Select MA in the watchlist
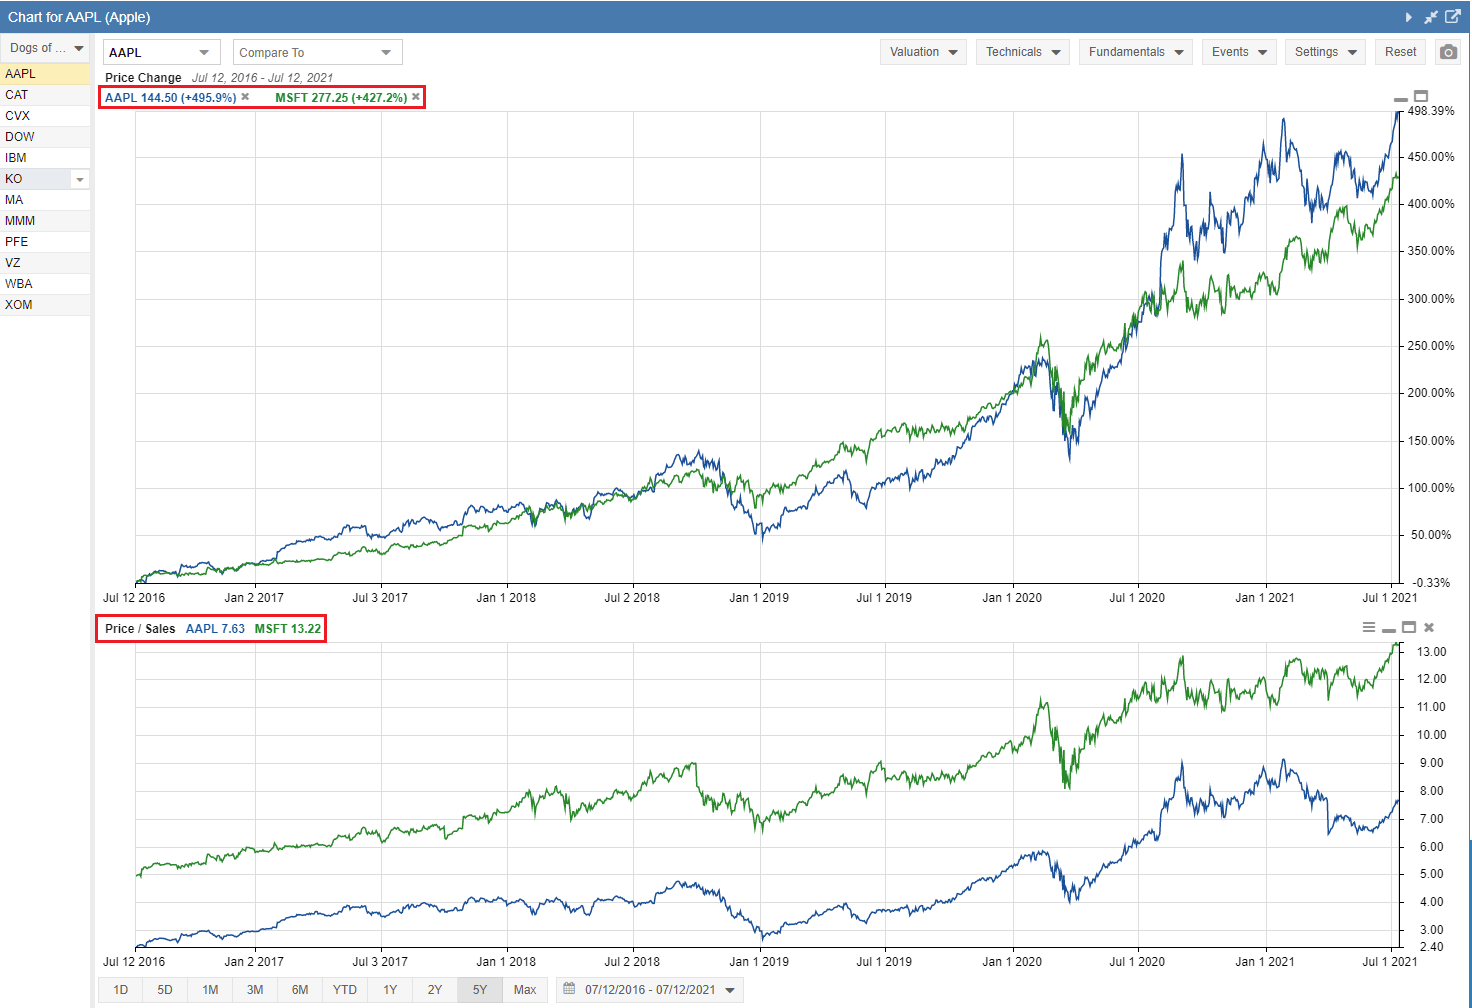This screenshot has height=1008, width=1472. point(45,200)
